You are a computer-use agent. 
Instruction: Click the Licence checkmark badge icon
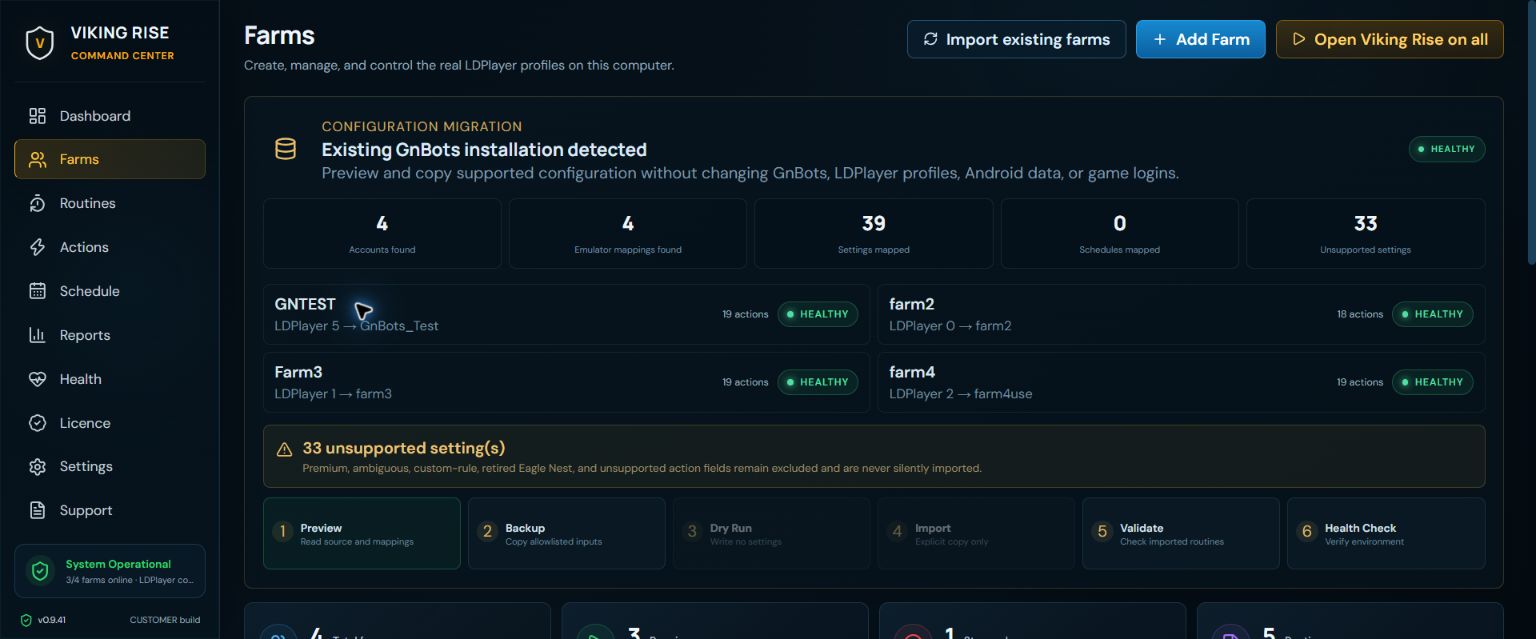(37, 423)
